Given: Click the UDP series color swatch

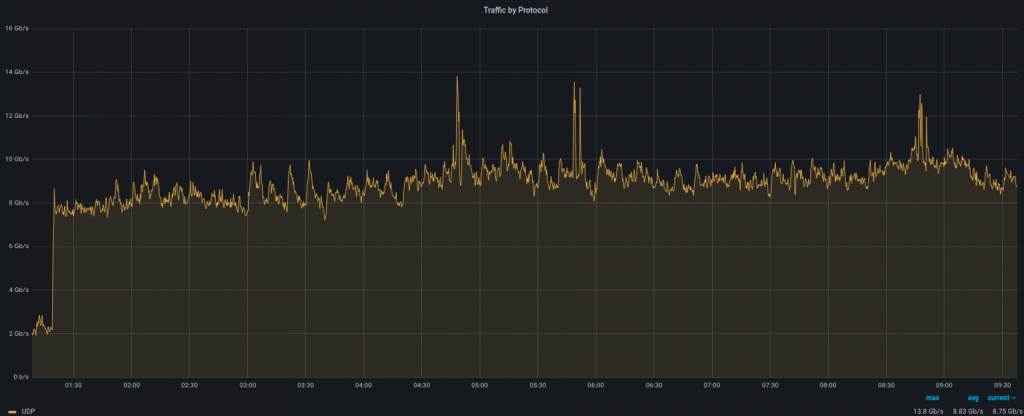Looking at the screenshot, I should [12, 411].
